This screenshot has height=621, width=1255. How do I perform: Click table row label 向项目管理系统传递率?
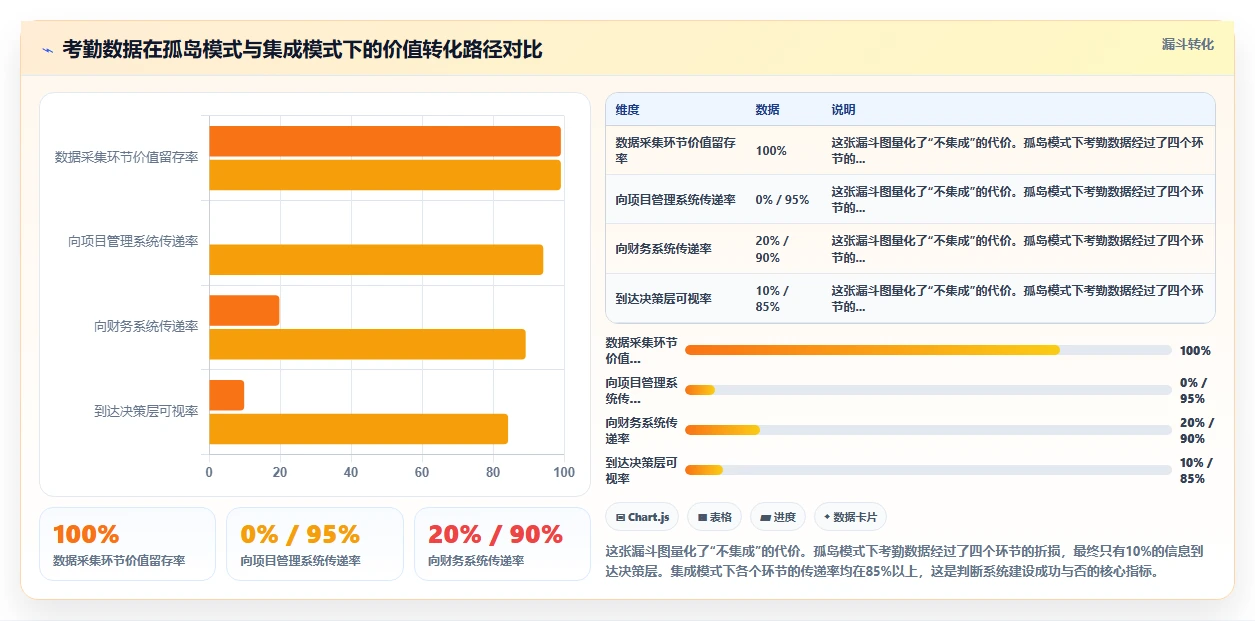[x=676, y=200]
